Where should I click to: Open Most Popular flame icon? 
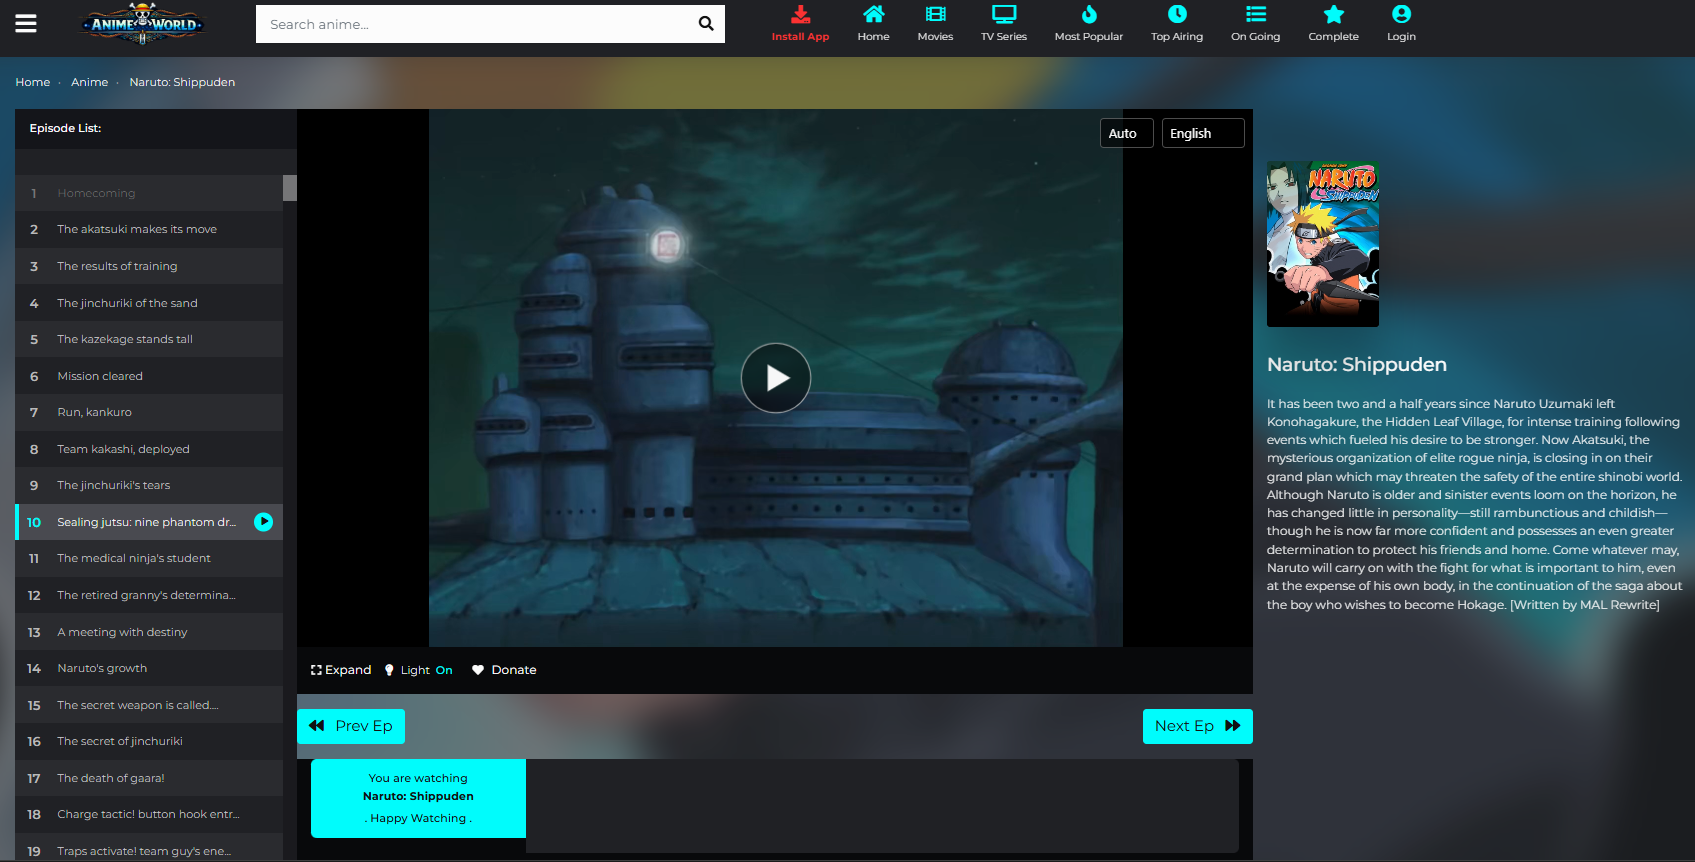1088,15
